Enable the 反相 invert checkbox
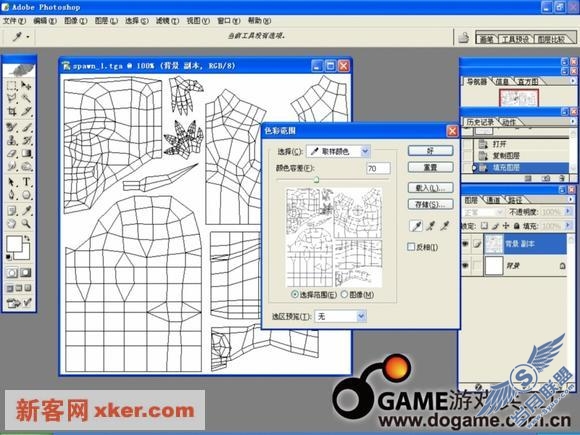This screenshot has height=435, width=580. pos(411,247)
